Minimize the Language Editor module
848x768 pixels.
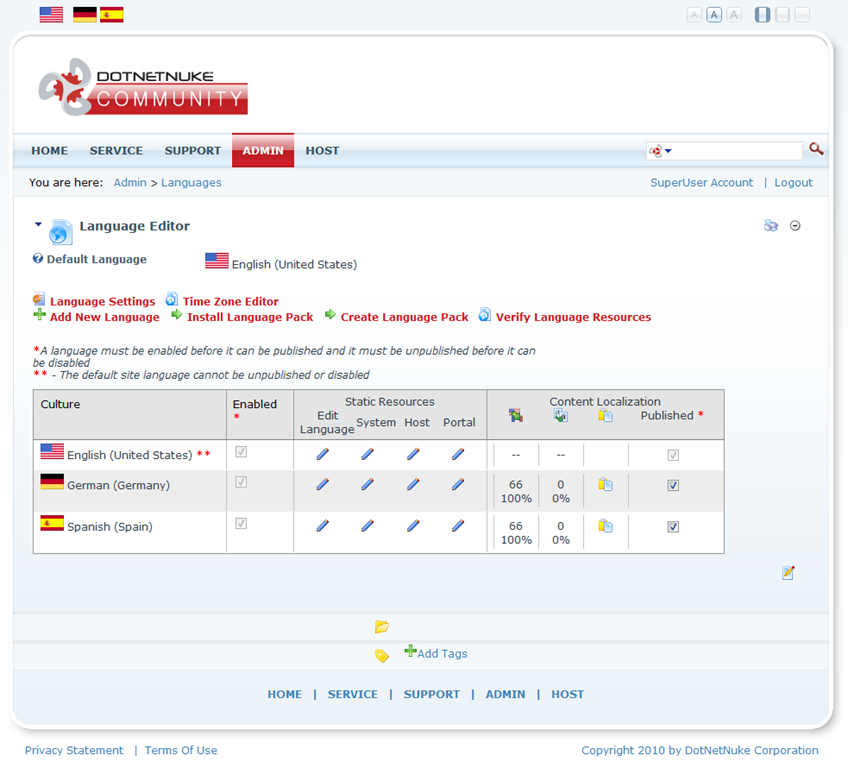click(x=795, y=226)
